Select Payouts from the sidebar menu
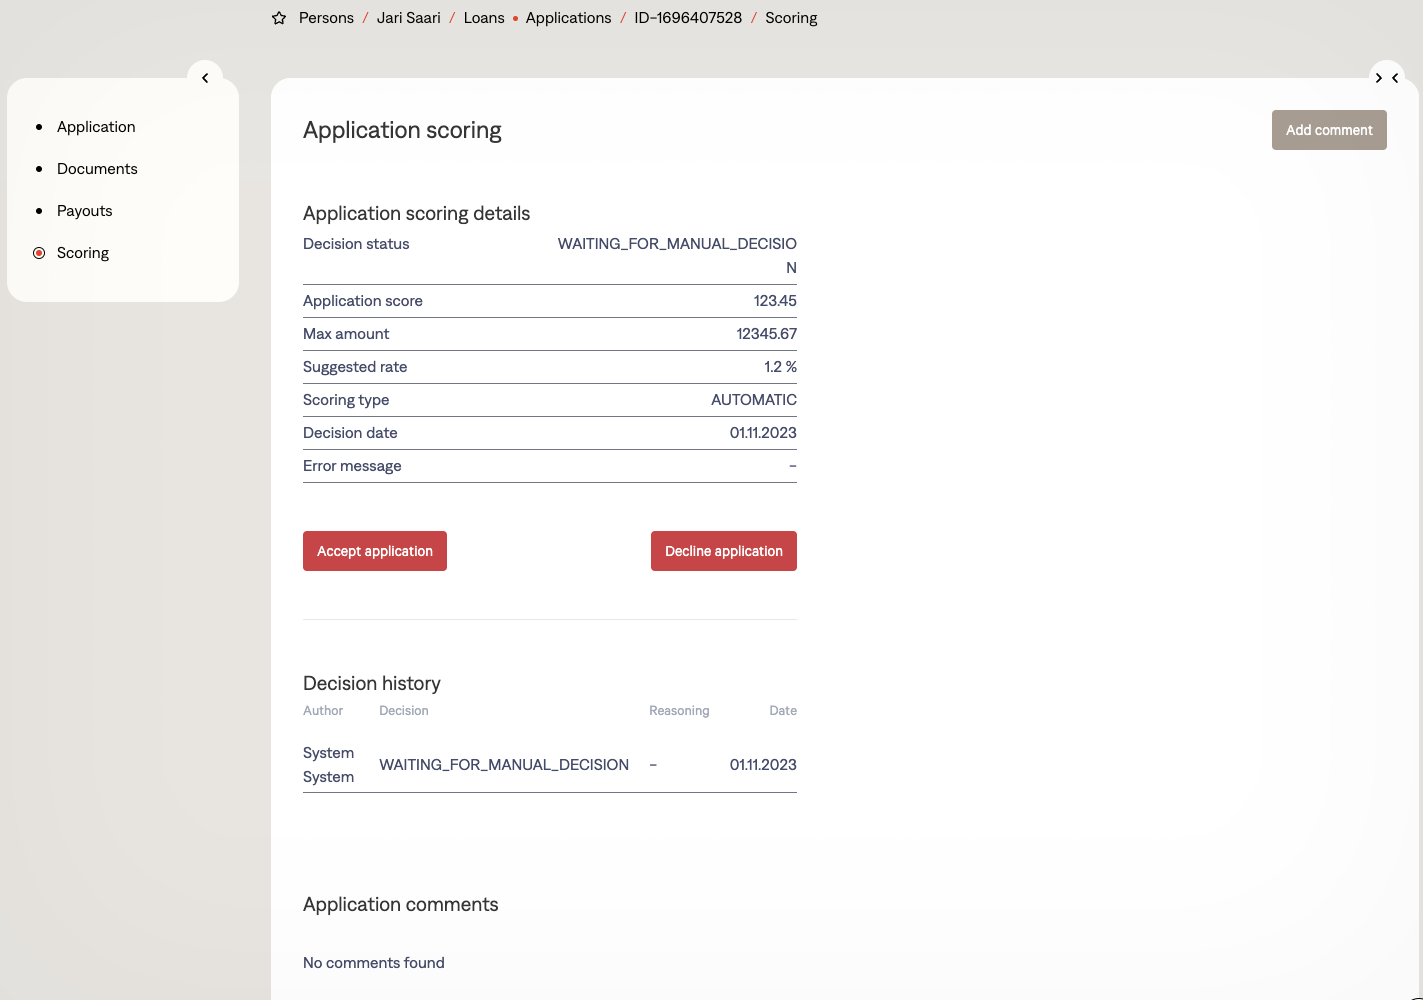 click(x=85, y=211)
